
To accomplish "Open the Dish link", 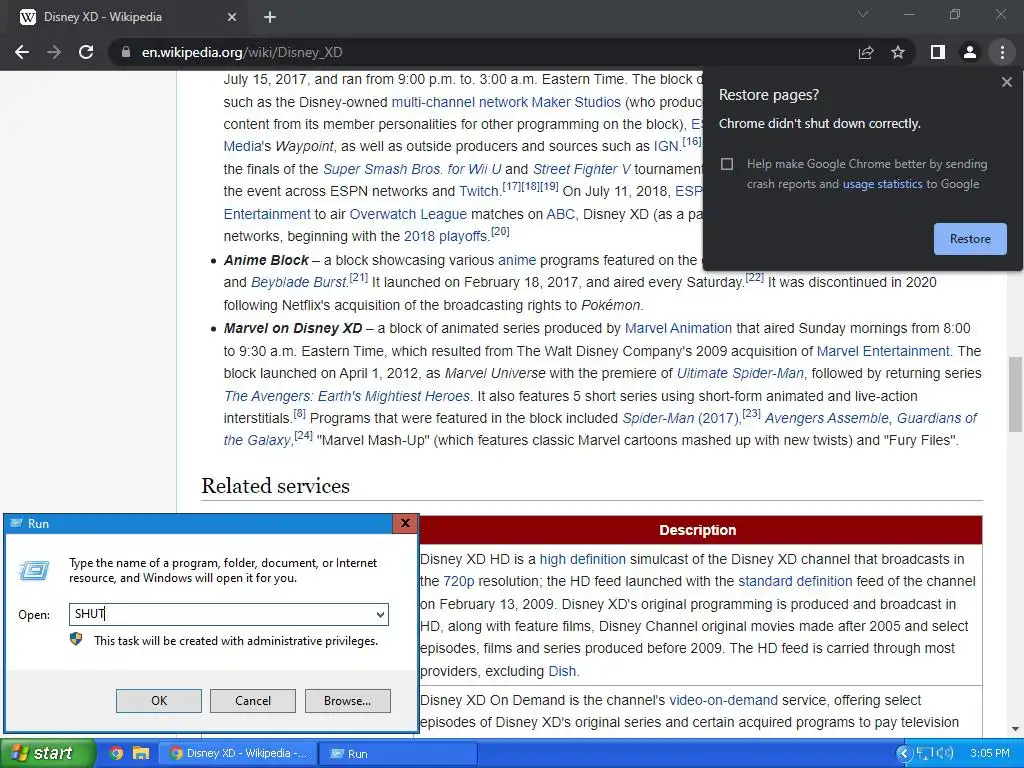I will coord(562,671).
